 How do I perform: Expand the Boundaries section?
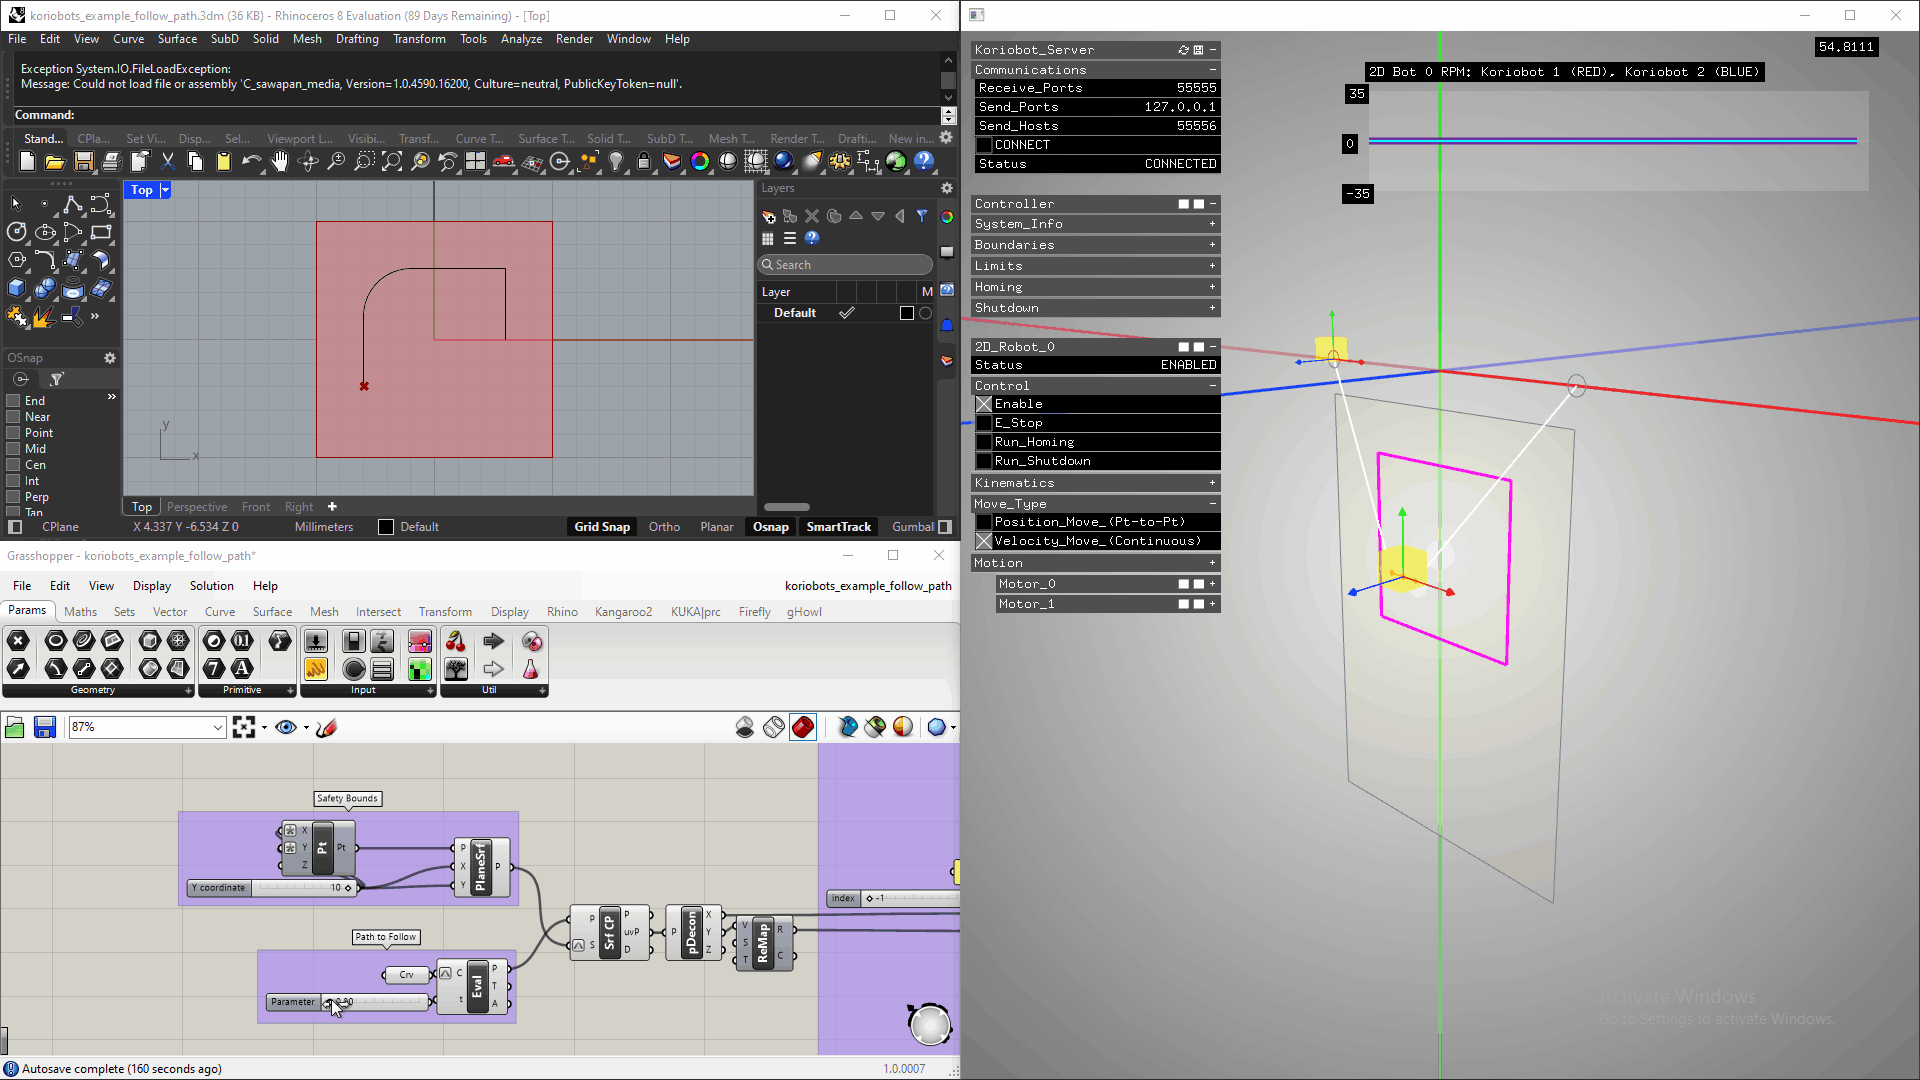[1212, 245]
